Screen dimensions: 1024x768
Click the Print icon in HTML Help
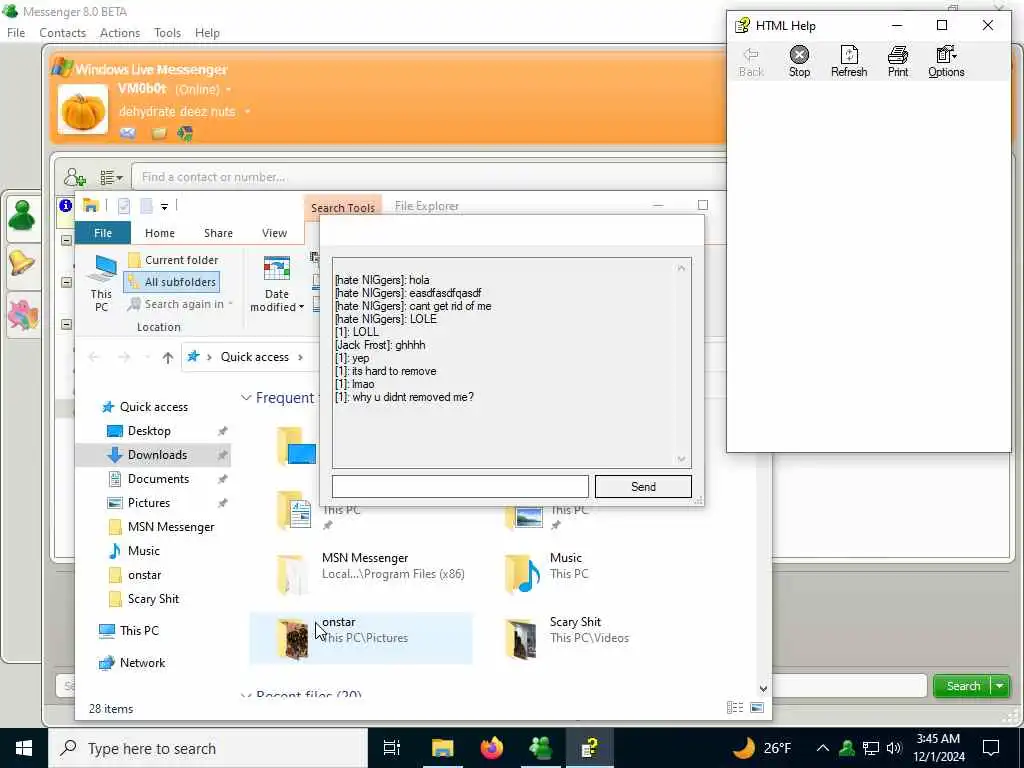(897, 61)
